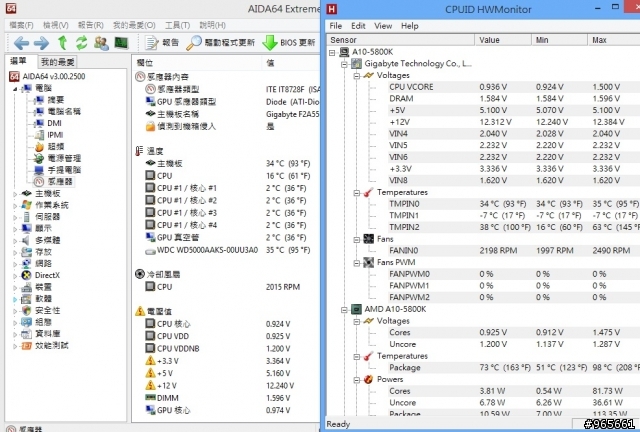Viewport: 640px width, 432px height.
Task: Open the View menu in HWMonitor
Action: pos(383,26)
